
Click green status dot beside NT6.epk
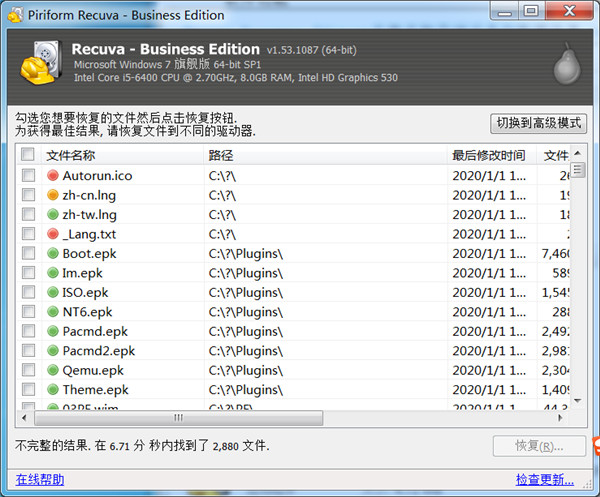click(53, 312)
